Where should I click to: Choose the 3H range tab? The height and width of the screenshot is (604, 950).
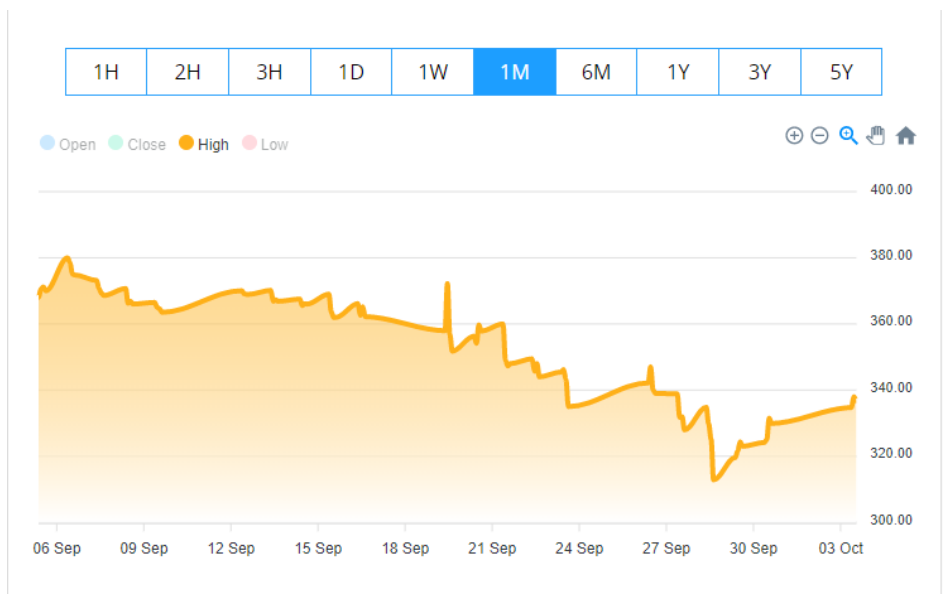pos(269,72)
